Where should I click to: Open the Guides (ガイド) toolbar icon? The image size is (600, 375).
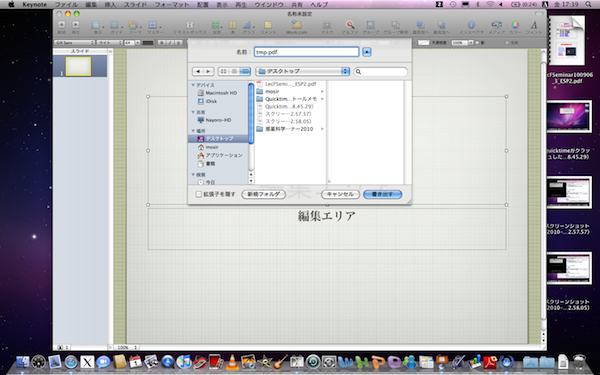pos(115,26)
